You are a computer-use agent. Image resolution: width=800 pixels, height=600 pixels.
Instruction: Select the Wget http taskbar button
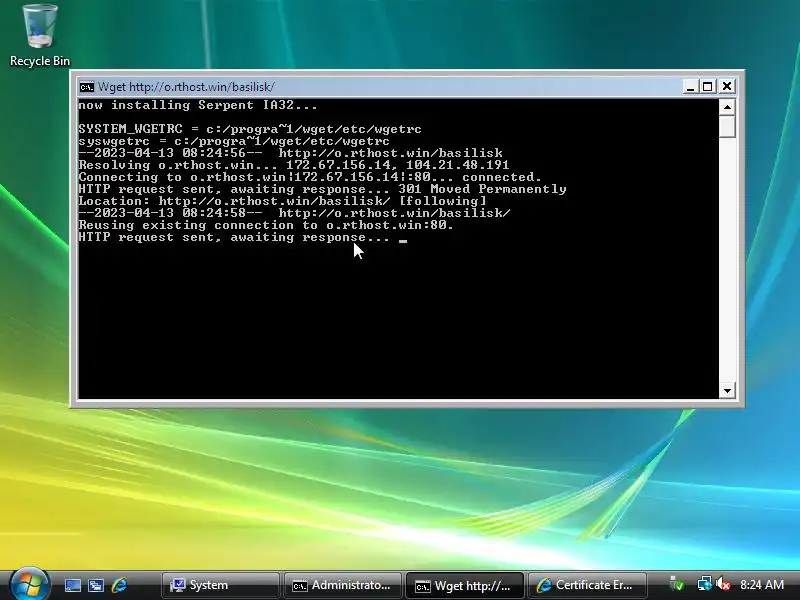464,585
